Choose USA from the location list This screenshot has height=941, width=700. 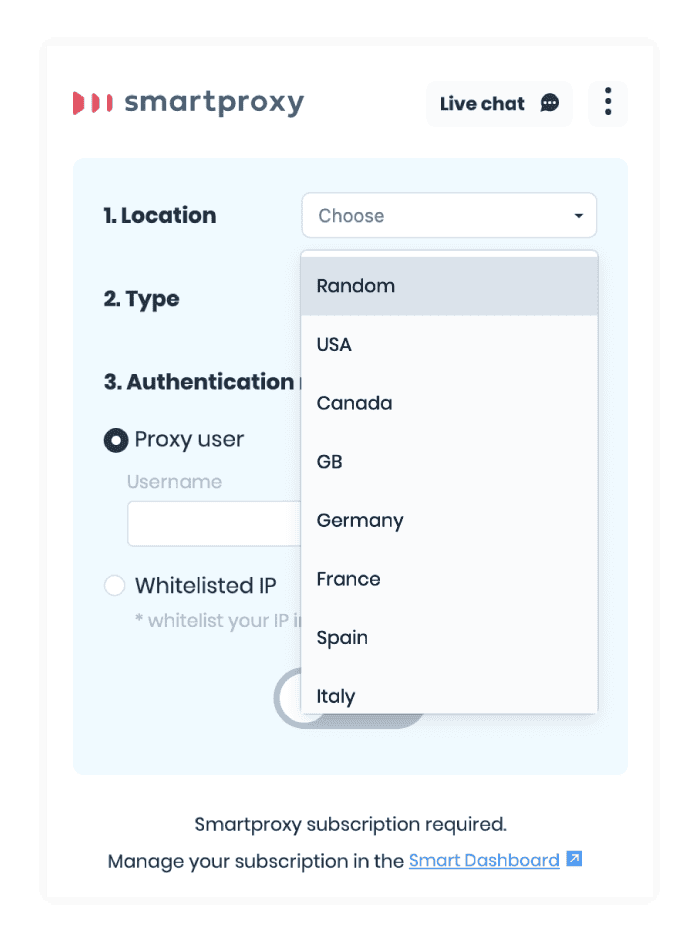[x=449, y=344]
